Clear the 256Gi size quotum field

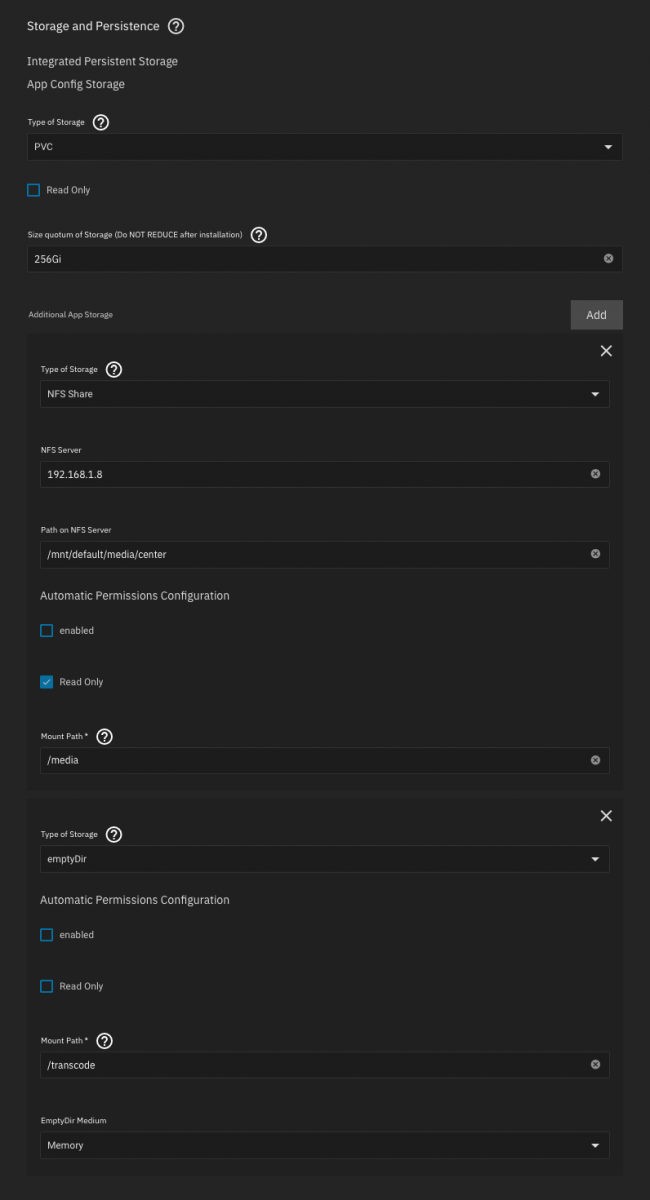click(608, 258)
